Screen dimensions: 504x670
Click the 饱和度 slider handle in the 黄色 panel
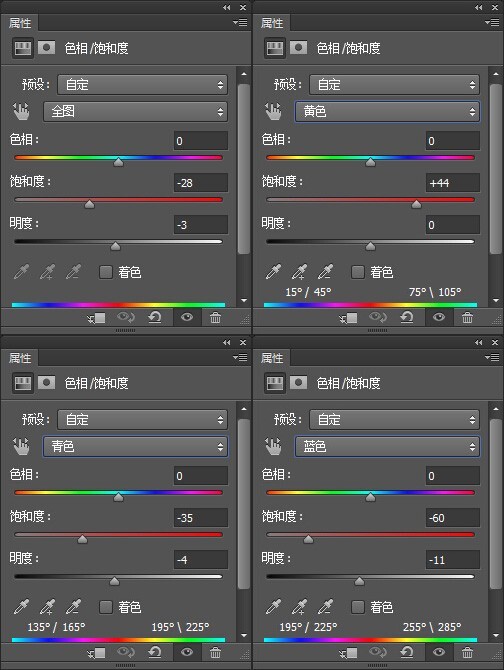[416, 205]
